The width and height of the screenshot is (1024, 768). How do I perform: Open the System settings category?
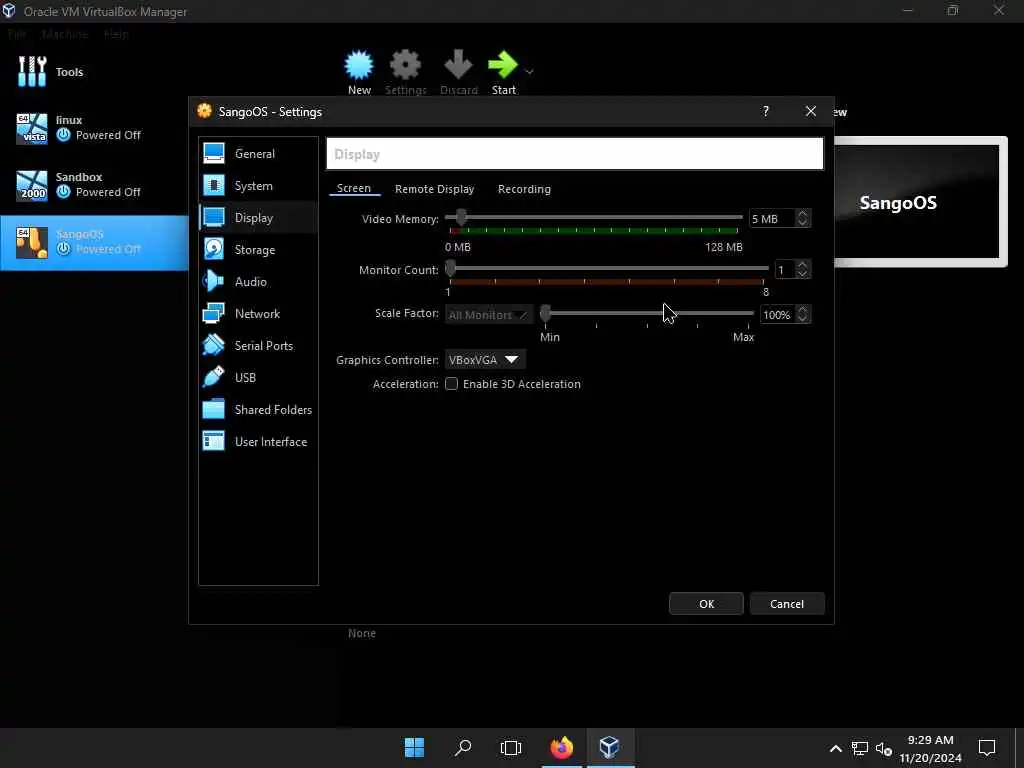tap(258, 185)
